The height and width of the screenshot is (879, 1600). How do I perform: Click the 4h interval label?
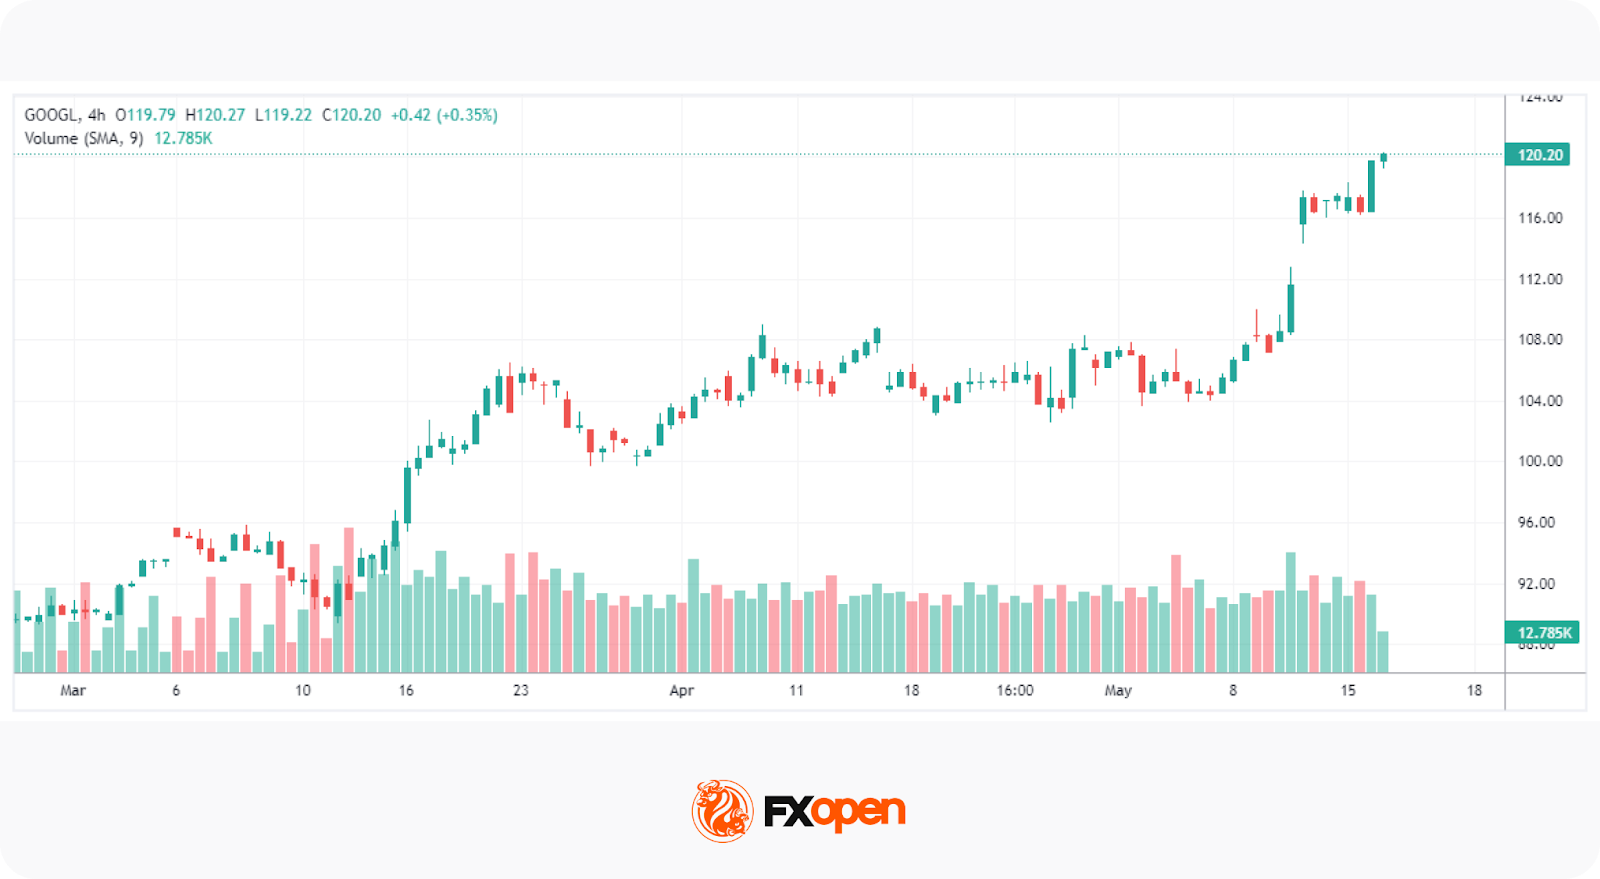(96, 115)
